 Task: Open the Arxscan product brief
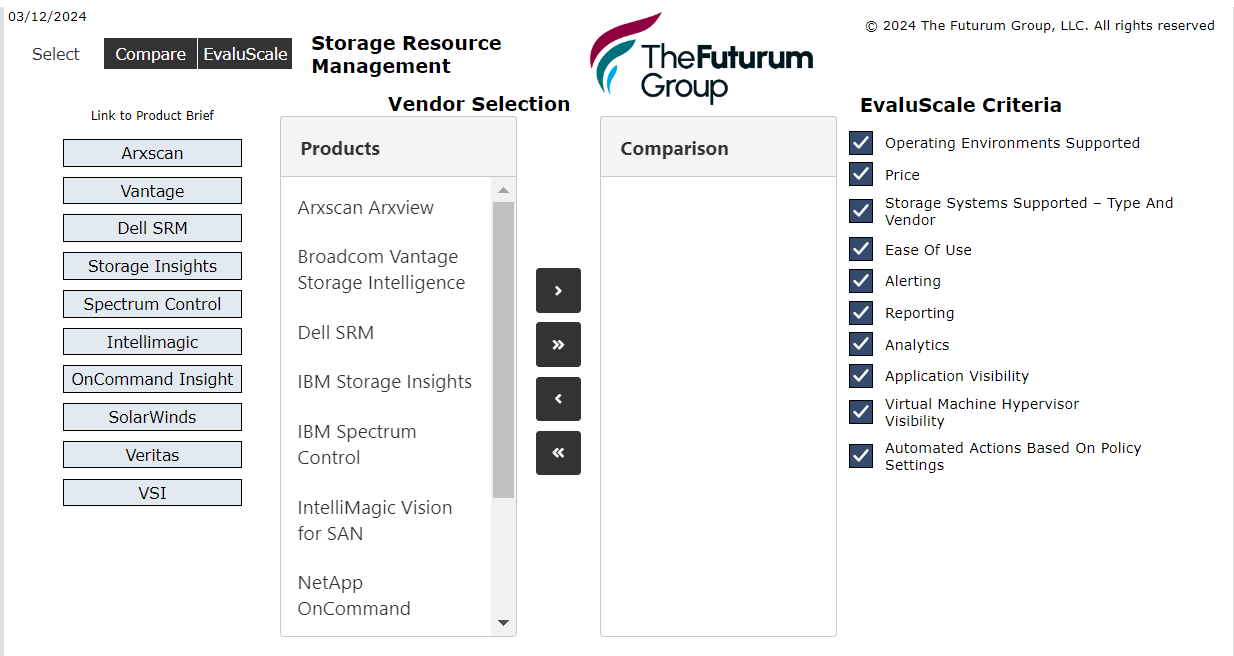click(x=152, y=153)
